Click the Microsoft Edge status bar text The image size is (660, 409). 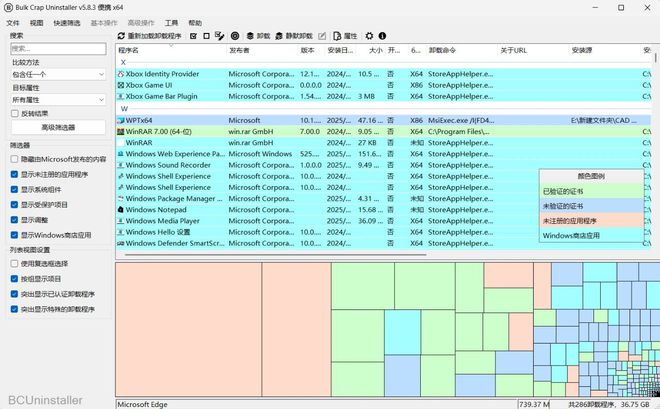coord(142,404)
